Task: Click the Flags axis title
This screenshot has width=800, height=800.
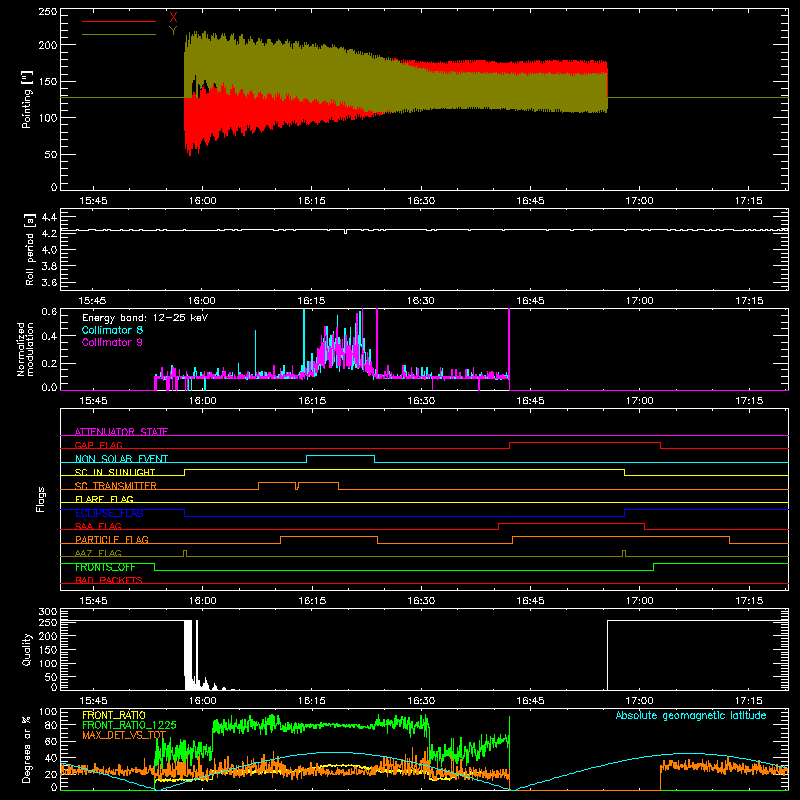Action: (41, 499)
